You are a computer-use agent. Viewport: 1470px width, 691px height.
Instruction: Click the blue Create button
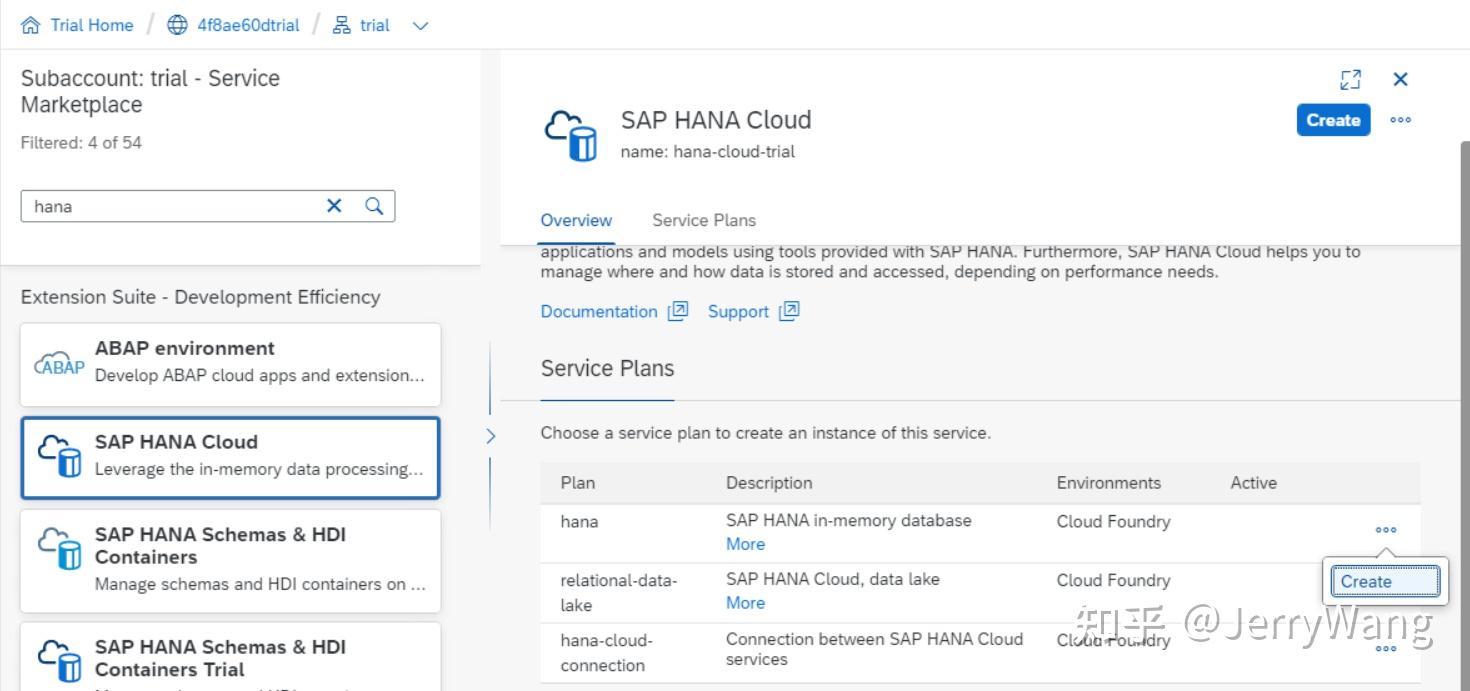coord(1333,120)
